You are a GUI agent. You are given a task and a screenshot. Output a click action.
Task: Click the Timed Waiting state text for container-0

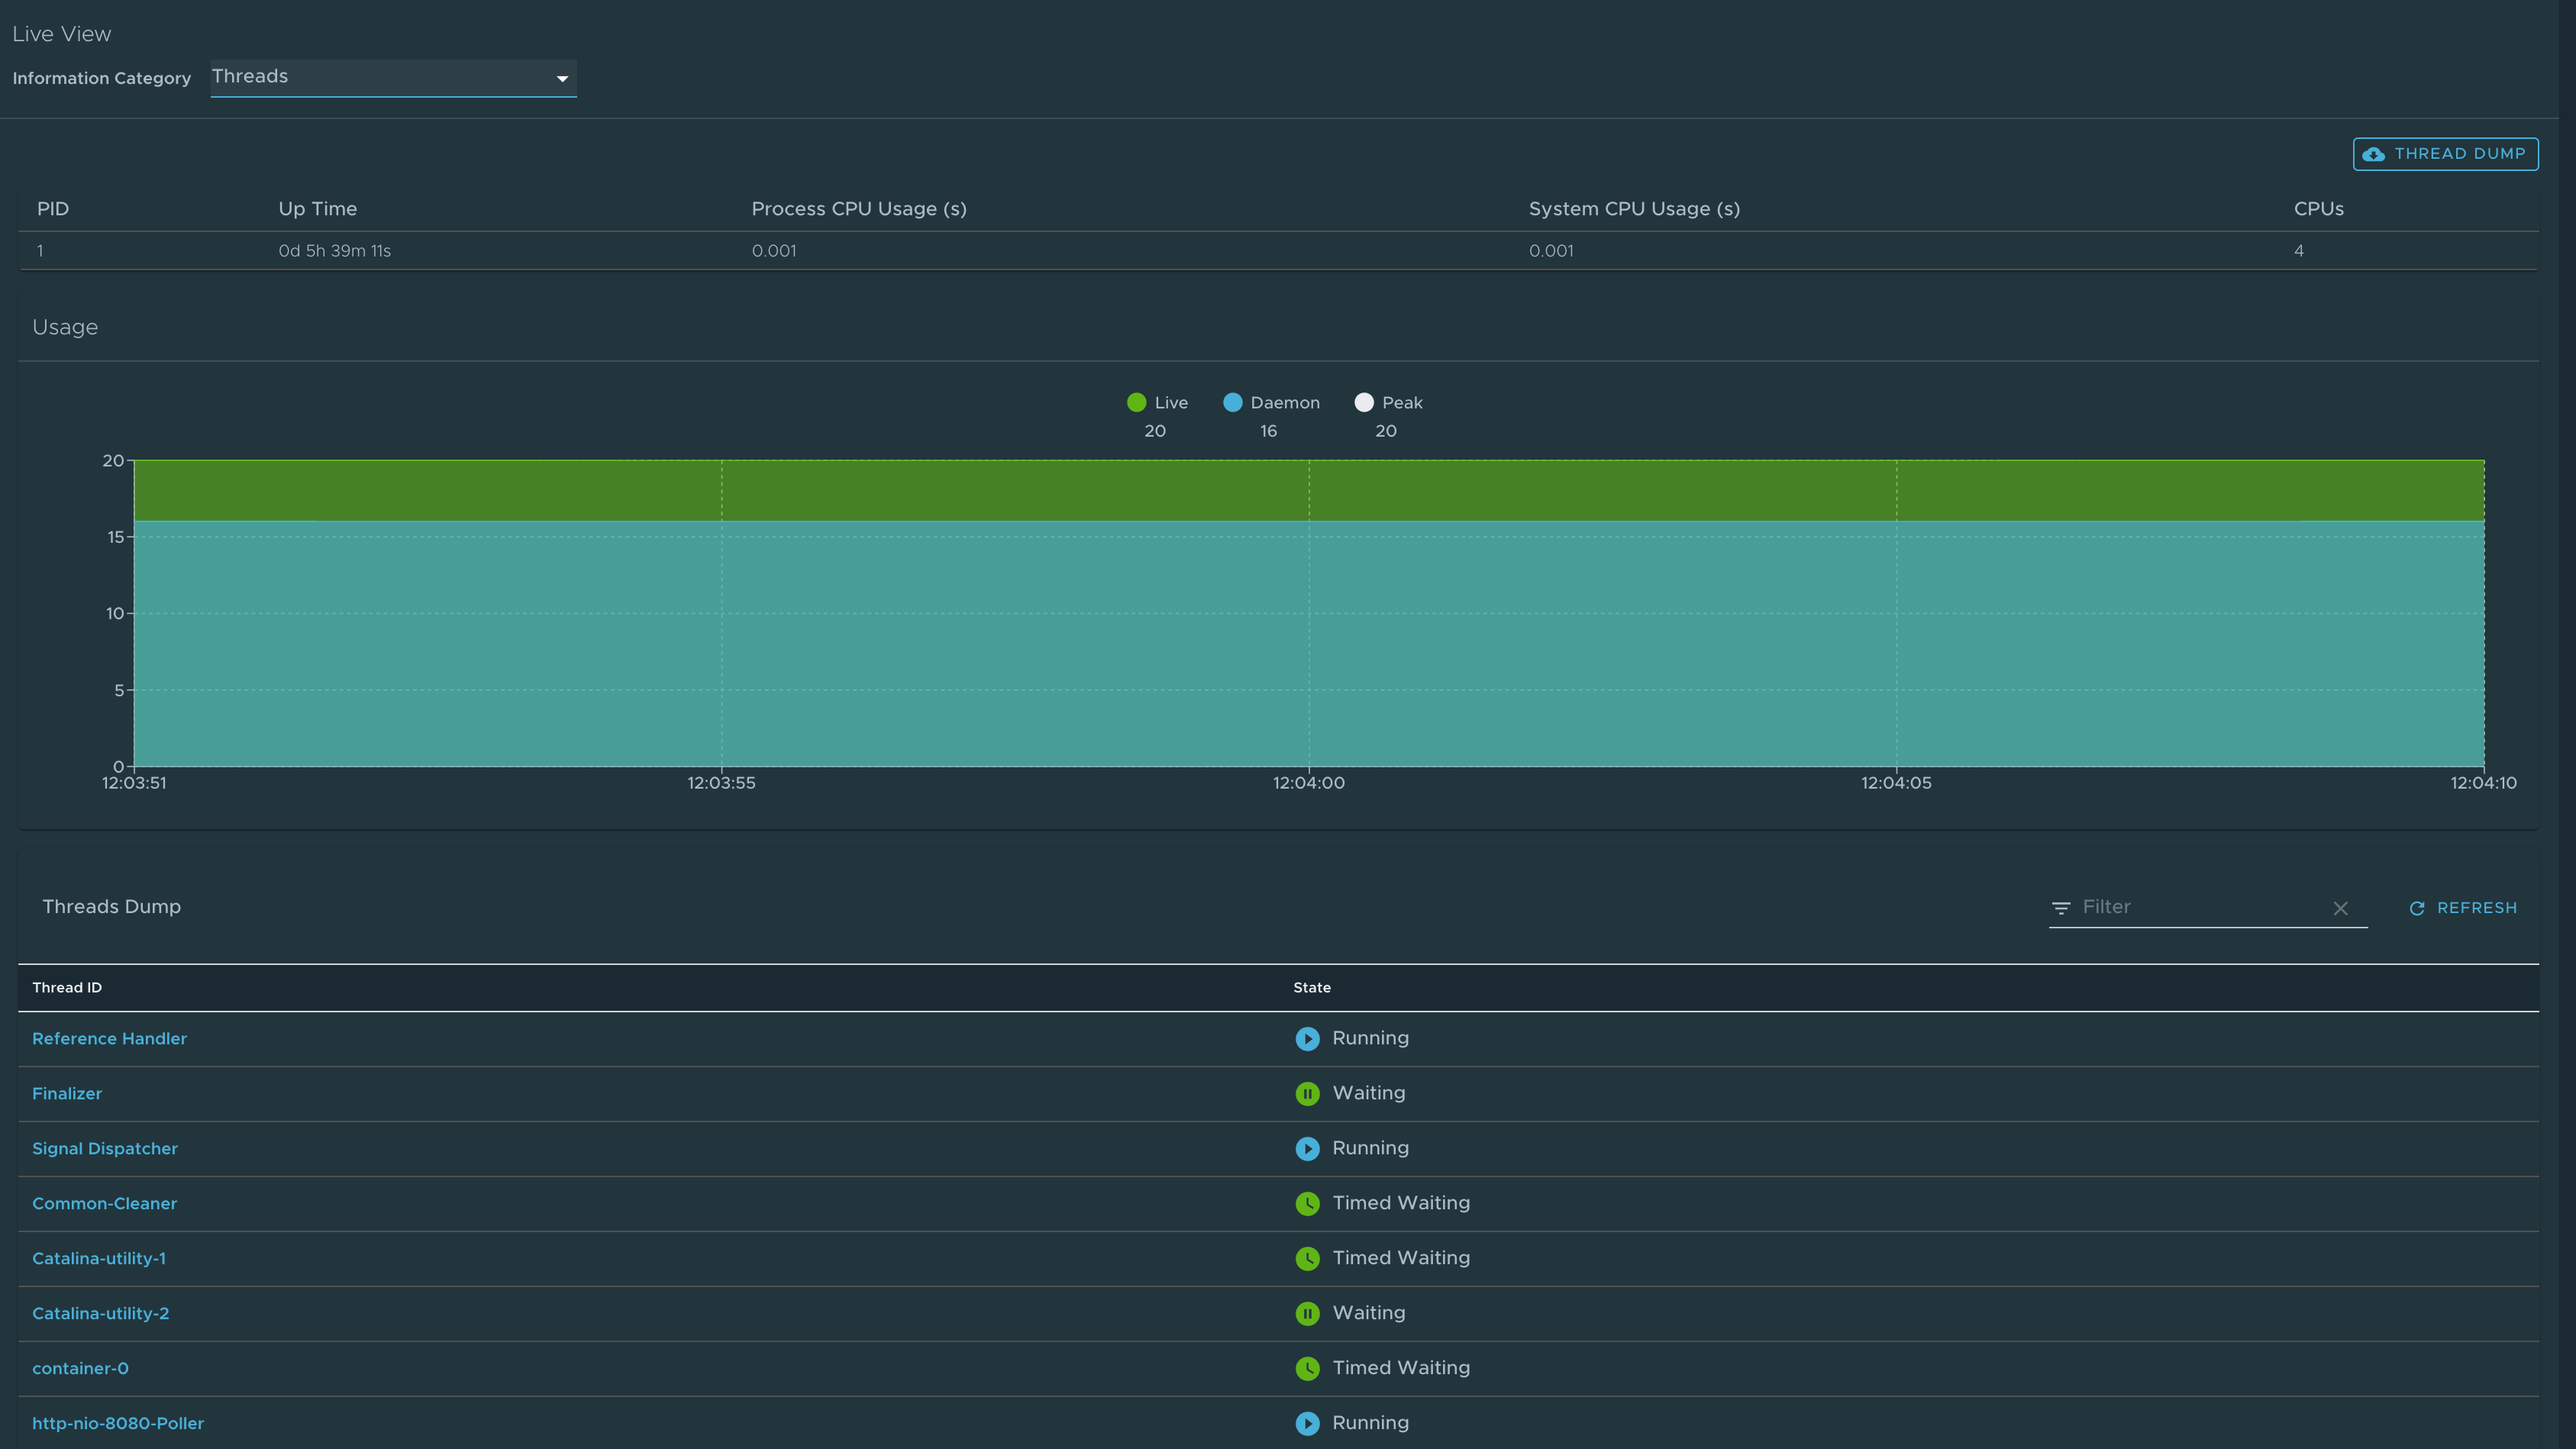click(1401, 1367)
